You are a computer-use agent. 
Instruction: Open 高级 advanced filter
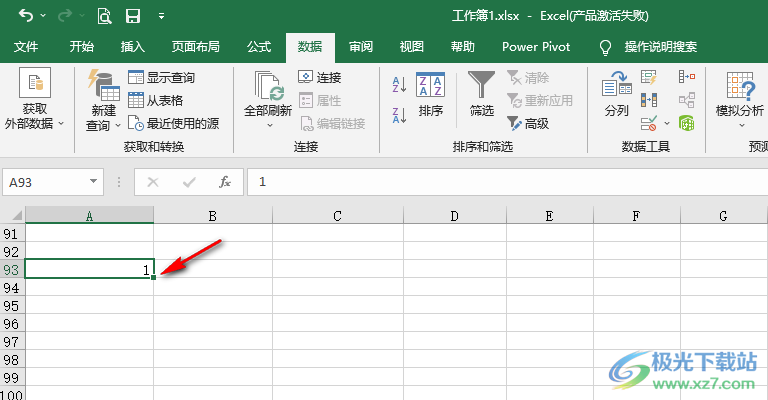[528, 123]
